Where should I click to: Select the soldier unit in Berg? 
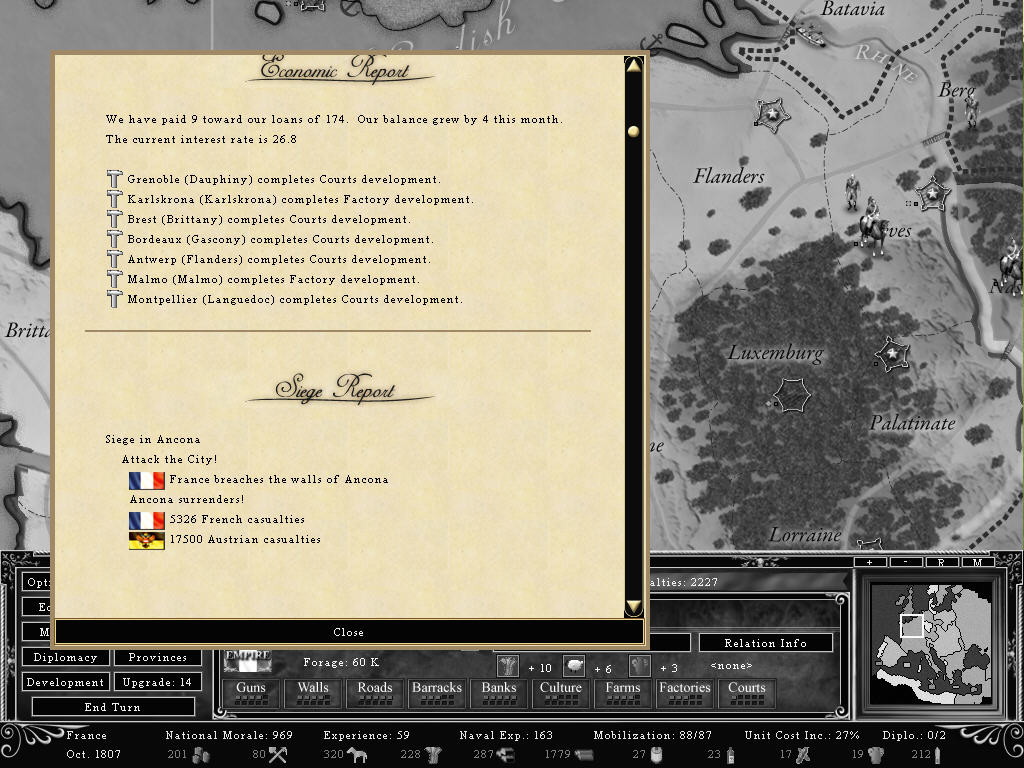(972, 110)
